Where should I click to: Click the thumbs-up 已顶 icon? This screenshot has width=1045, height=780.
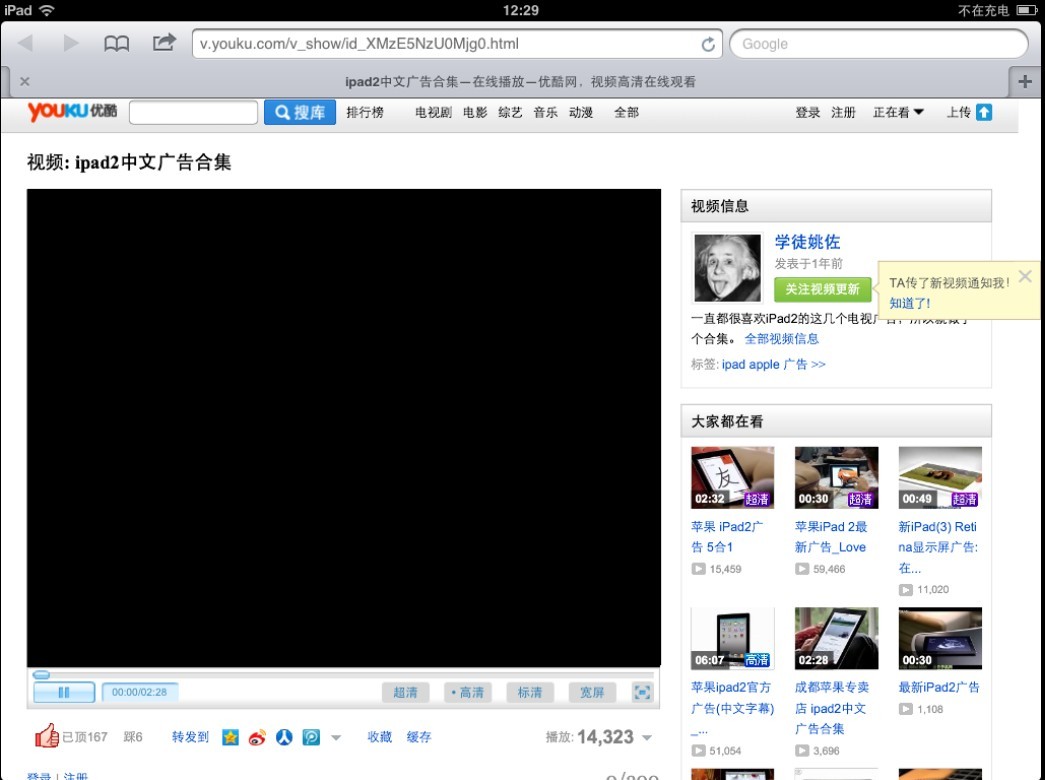pyautogui.click(x=47, y=735)
